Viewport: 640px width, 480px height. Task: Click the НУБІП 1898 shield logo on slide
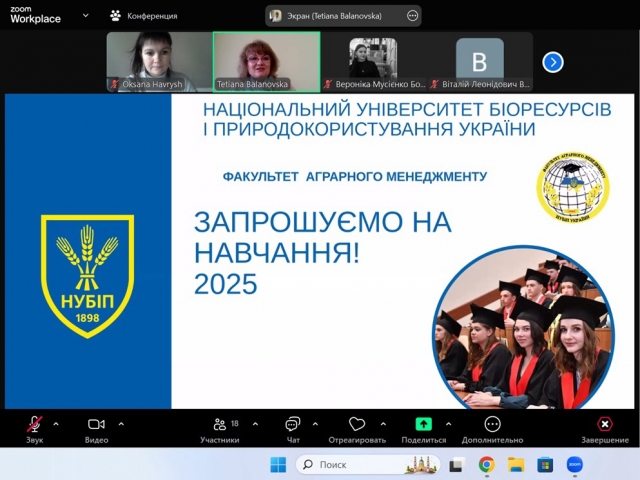click(x=87, y=276)
